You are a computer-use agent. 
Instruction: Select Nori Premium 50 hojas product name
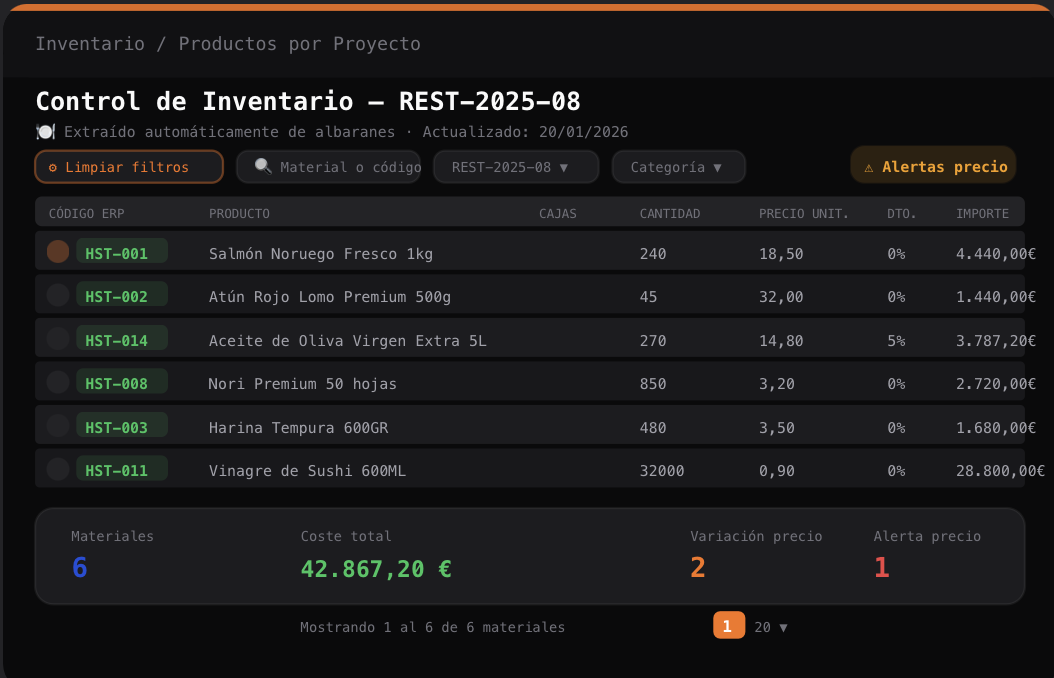tap(302, 384)
